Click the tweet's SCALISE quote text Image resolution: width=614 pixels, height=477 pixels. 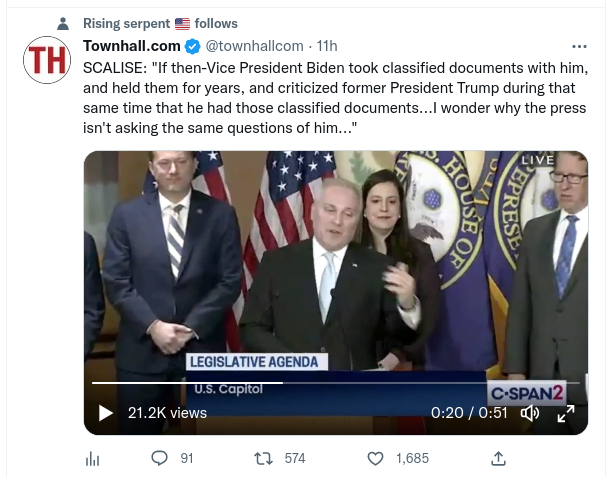(330, 98)
